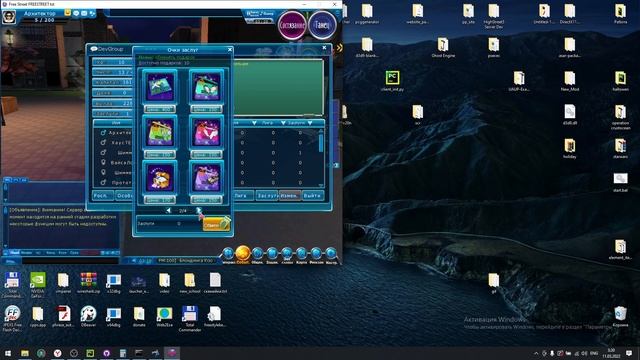Select the halloween folder on desktop
The image size is (640, 360).
[x=620, y=81]
